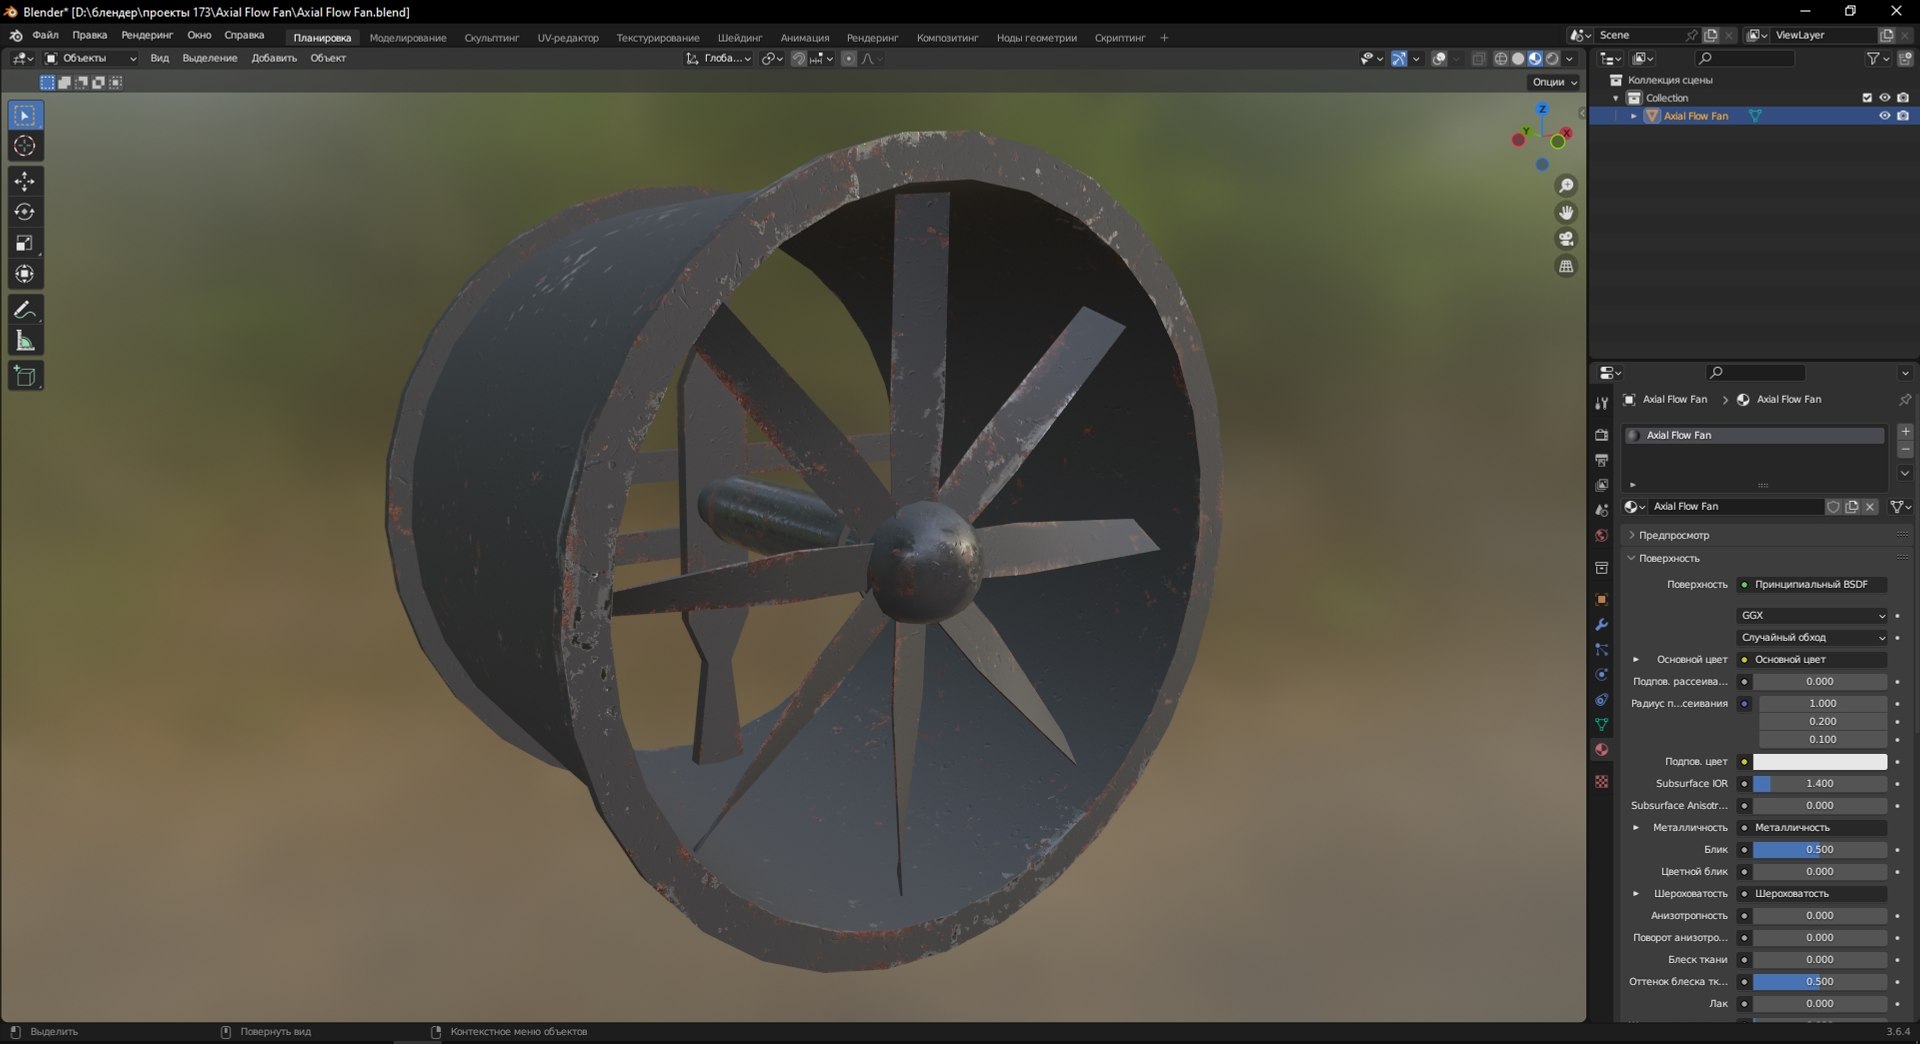Open the Объекты mode dropdown
This screenshot has width=1920, height=1044.
(x=90, y=59)
